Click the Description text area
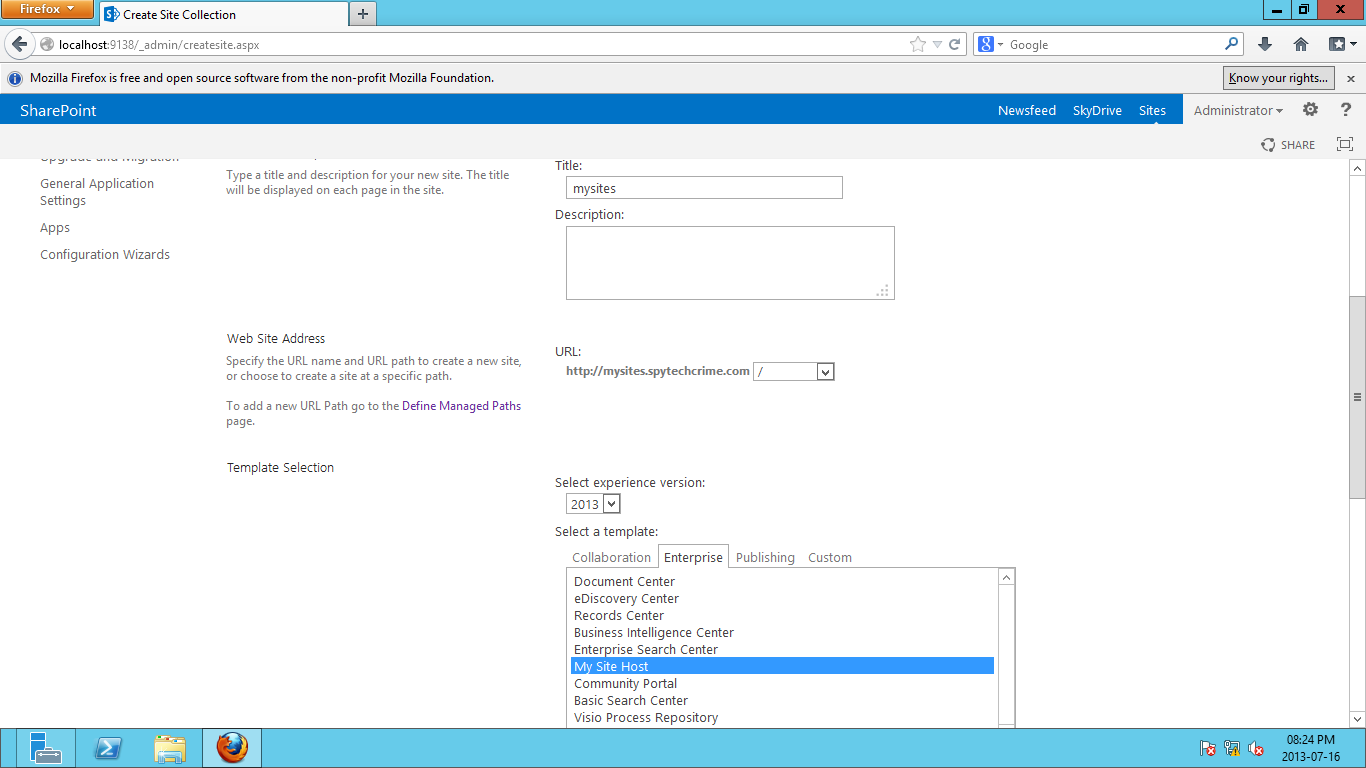This screenshot has height=768, width=1366. pyautogui.click(x=730, y=263)
